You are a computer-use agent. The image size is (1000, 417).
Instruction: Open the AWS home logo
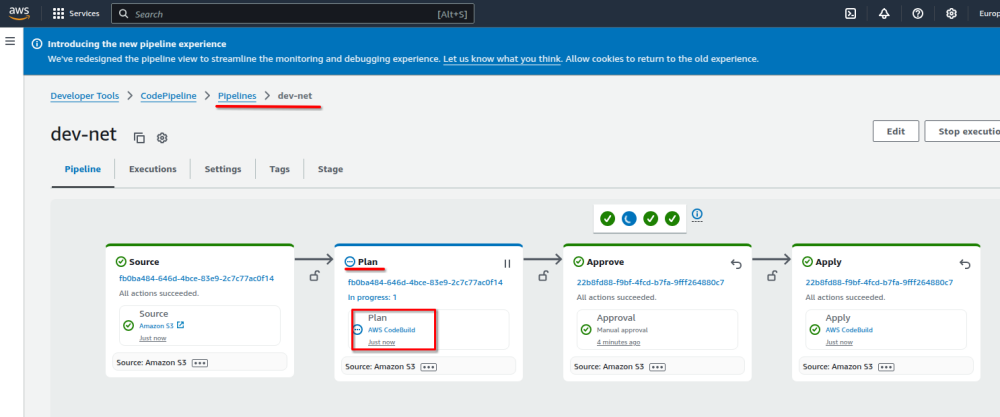19,13
